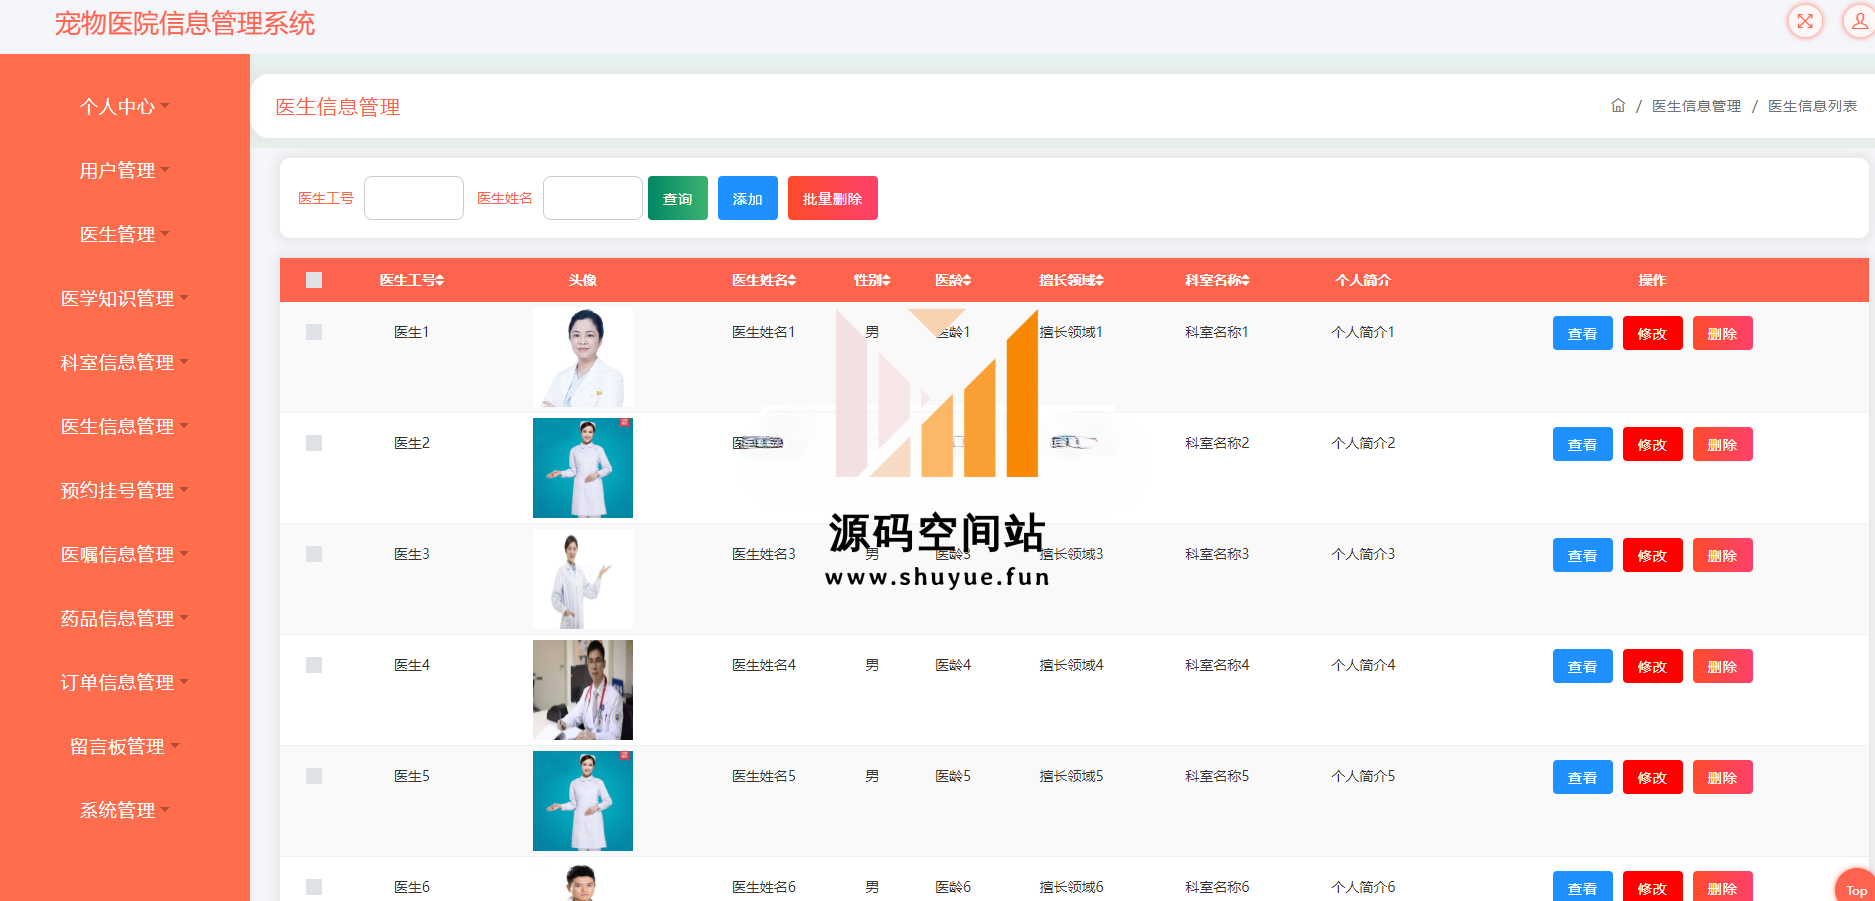
Task: Click the blue 添加 add button
Action: [x=748, y=198]
